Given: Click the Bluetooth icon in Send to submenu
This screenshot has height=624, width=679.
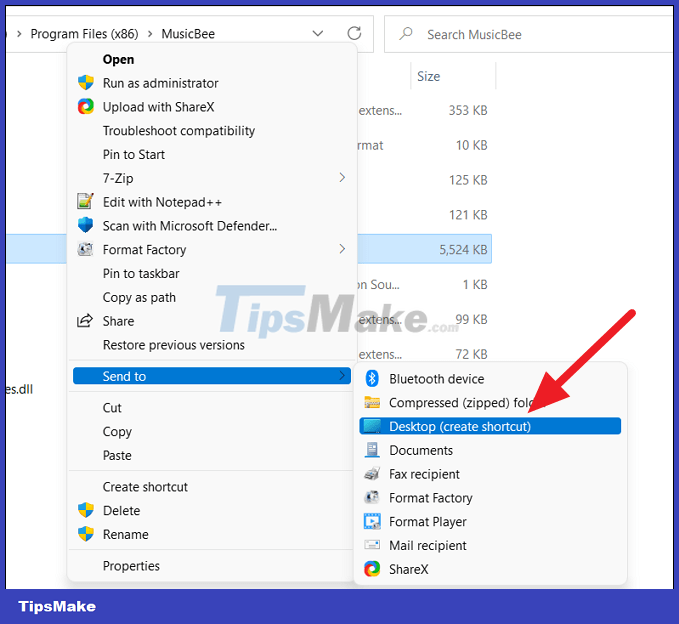Looking at the screenshot, I should click(x=372, y=378).
